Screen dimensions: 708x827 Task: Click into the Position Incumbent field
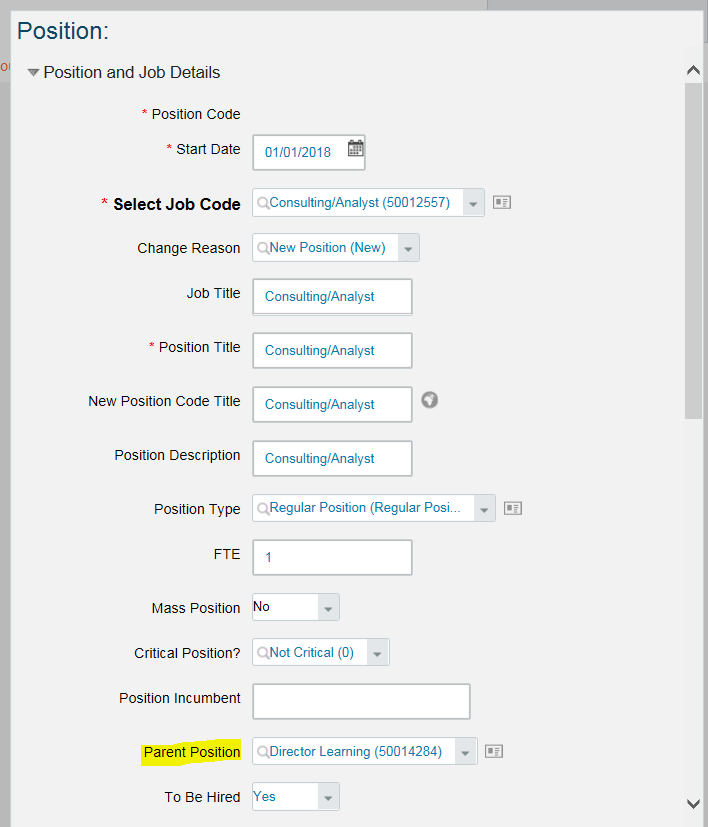point(361,701)
